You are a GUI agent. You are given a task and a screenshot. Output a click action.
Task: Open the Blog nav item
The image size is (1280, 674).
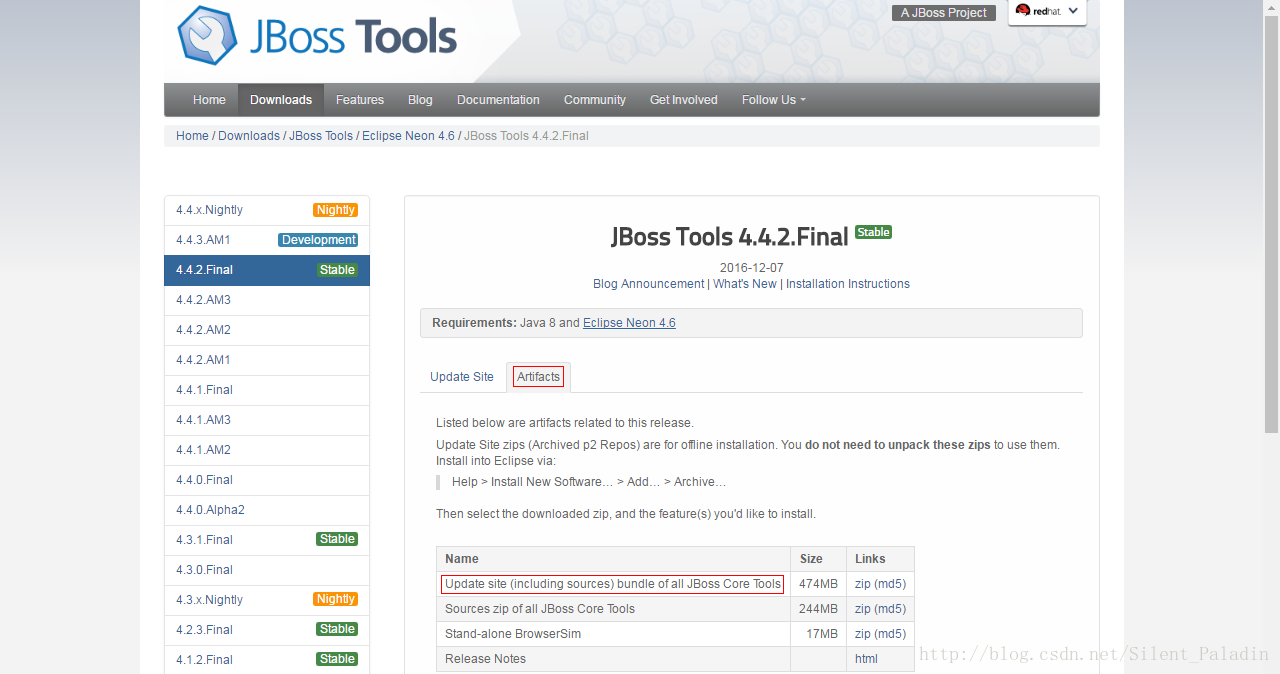[420, 100]
